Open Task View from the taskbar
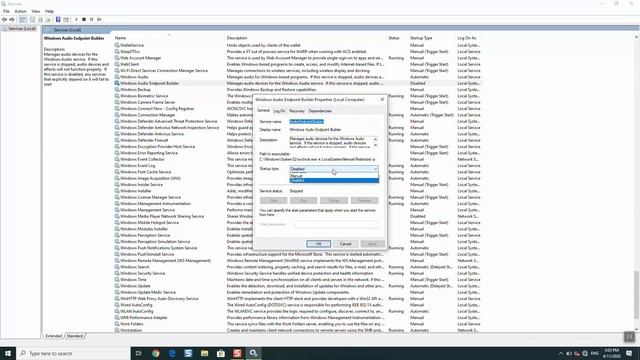Image resolution: width=640 pixels, height=360 pixels. point(139,353)
